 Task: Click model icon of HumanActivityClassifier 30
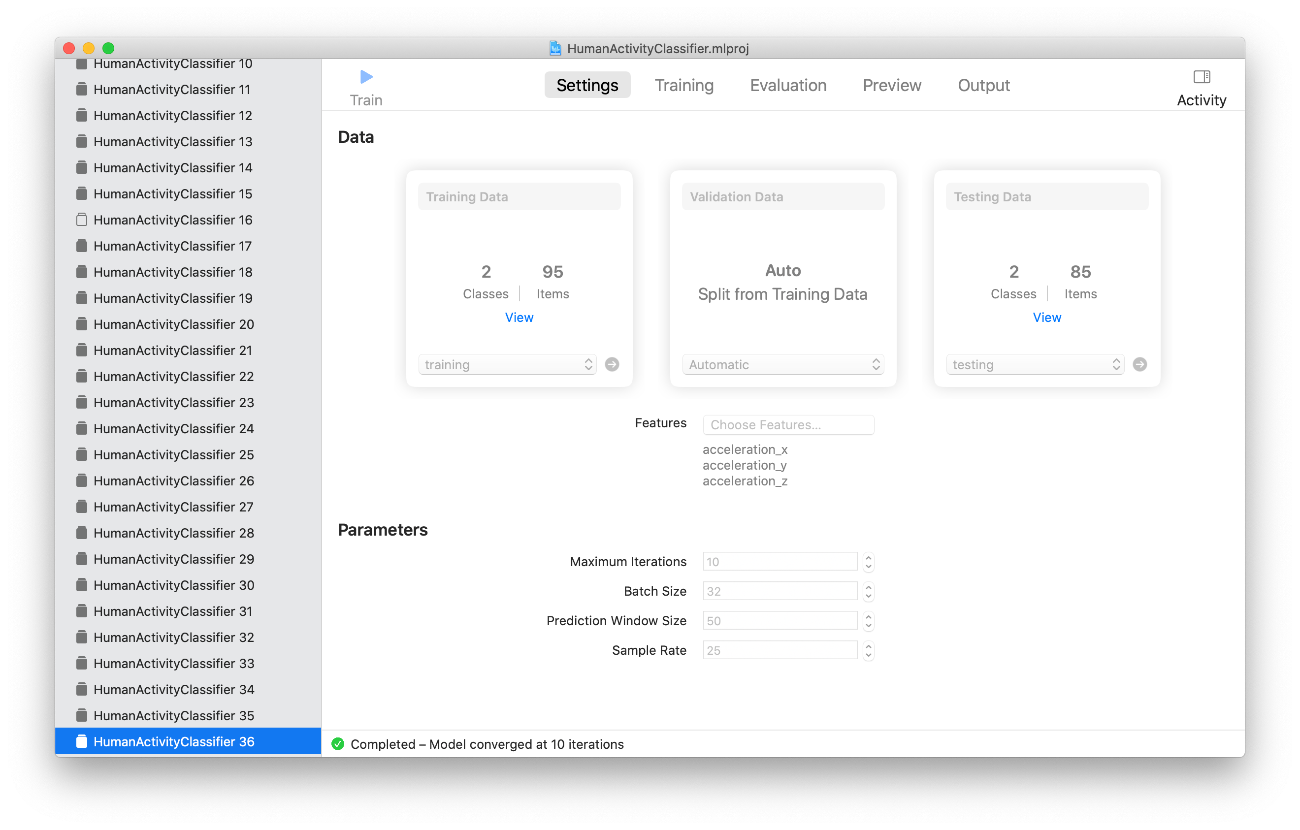pos(82,585)
